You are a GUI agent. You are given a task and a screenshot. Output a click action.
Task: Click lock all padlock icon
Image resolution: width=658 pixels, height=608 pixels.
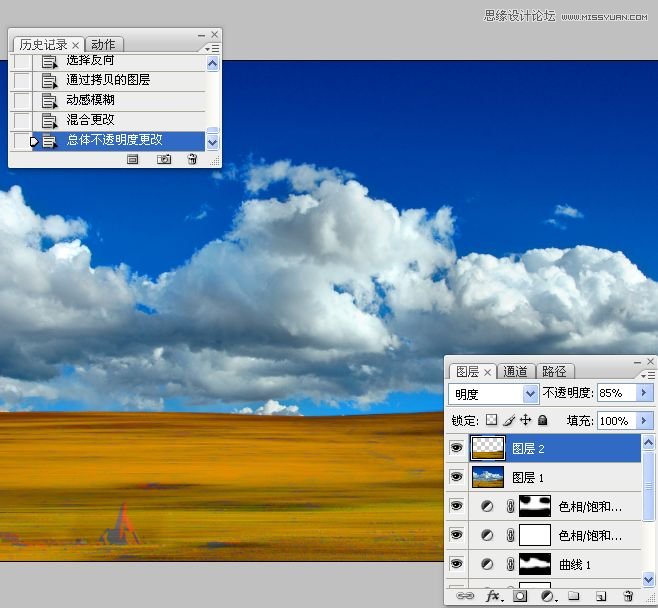543,420
